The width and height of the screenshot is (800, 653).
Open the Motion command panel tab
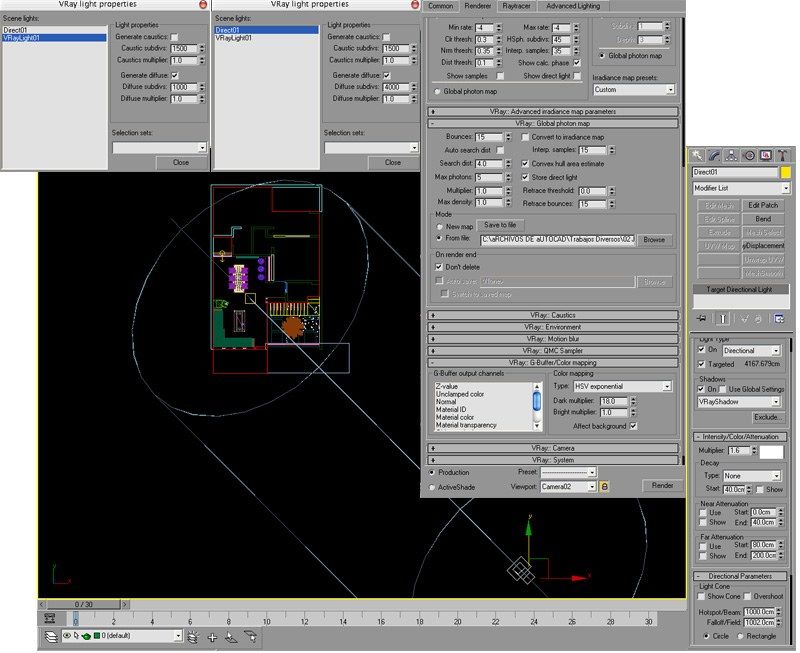[748, 155]
